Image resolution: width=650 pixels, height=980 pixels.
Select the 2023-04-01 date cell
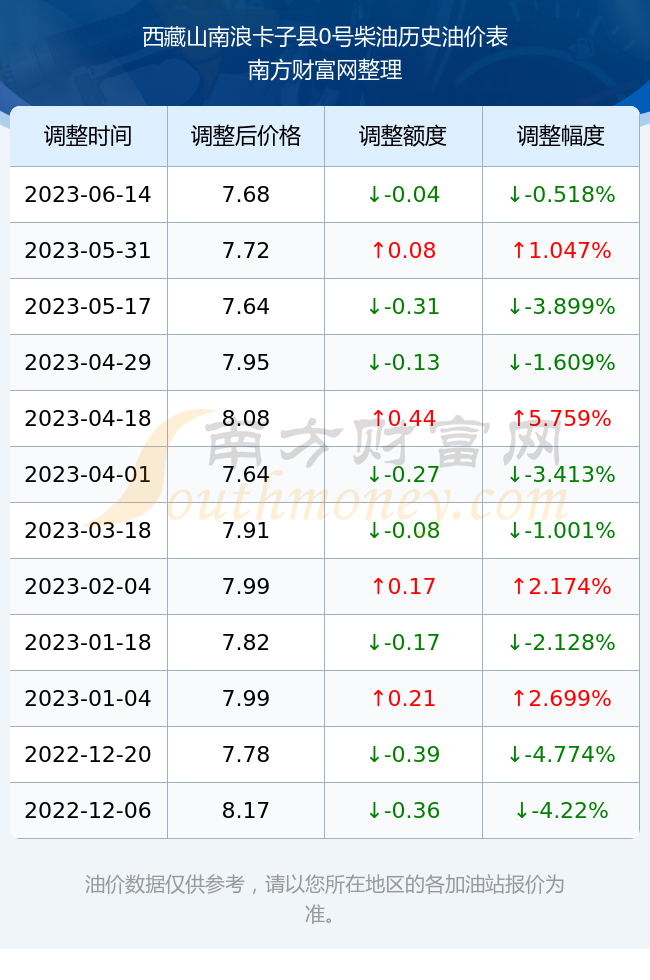click(88, 474)
